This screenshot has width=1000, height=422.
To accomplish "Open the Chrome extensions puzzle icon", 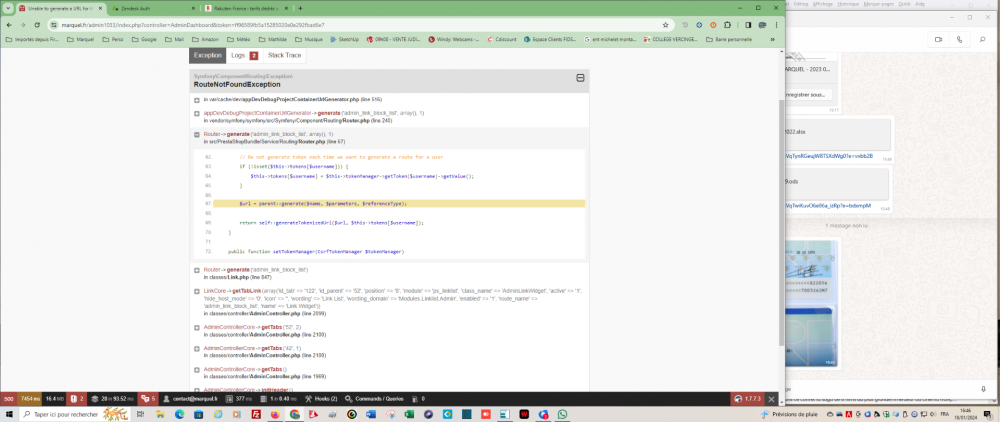I will 726,25.
